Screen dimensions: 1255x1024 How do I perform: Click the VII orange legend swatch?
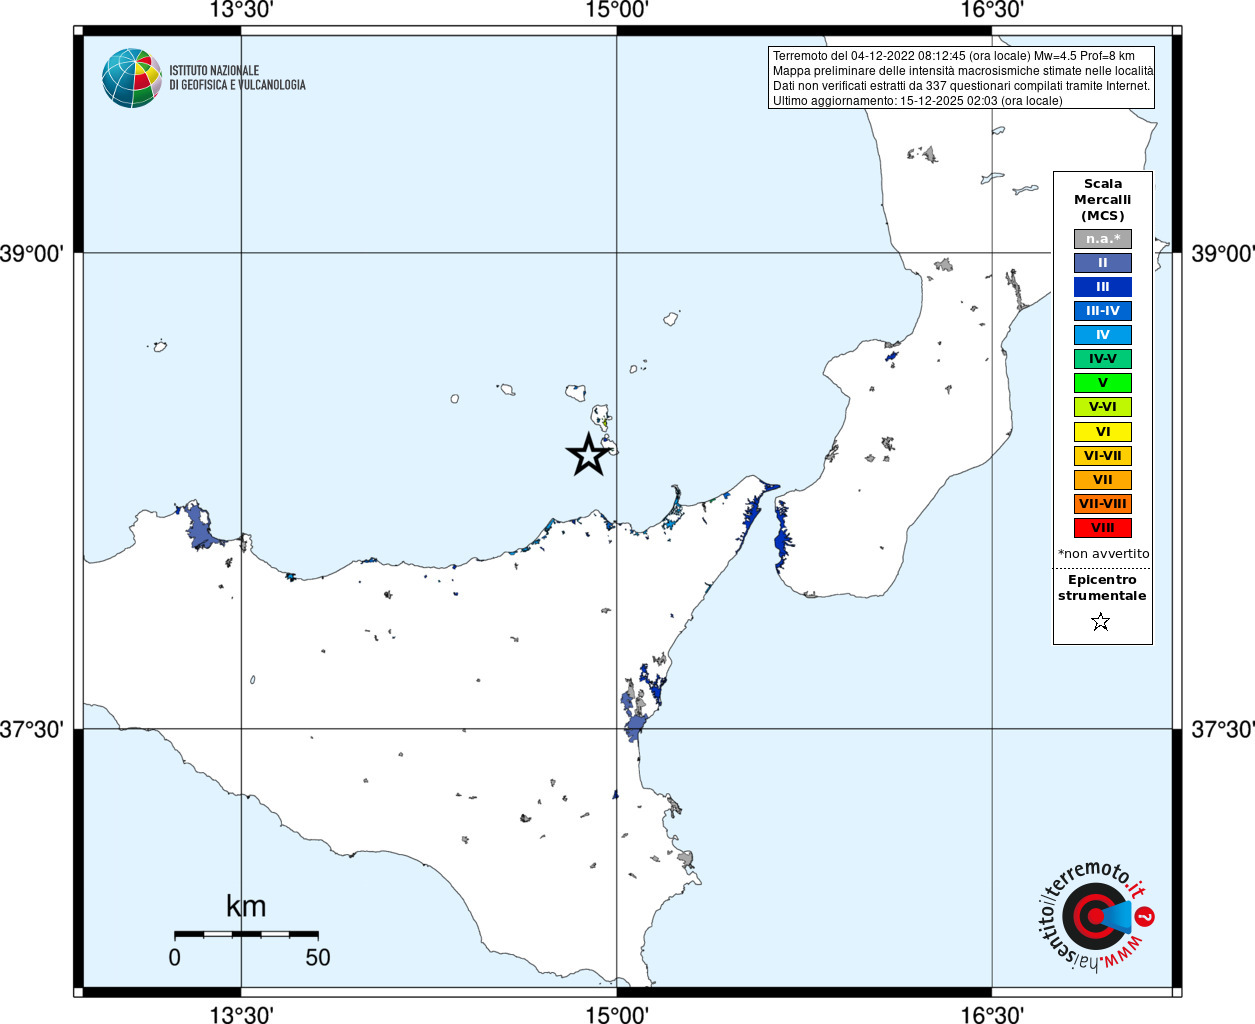pyautogui.click(x=1103, y=480)
